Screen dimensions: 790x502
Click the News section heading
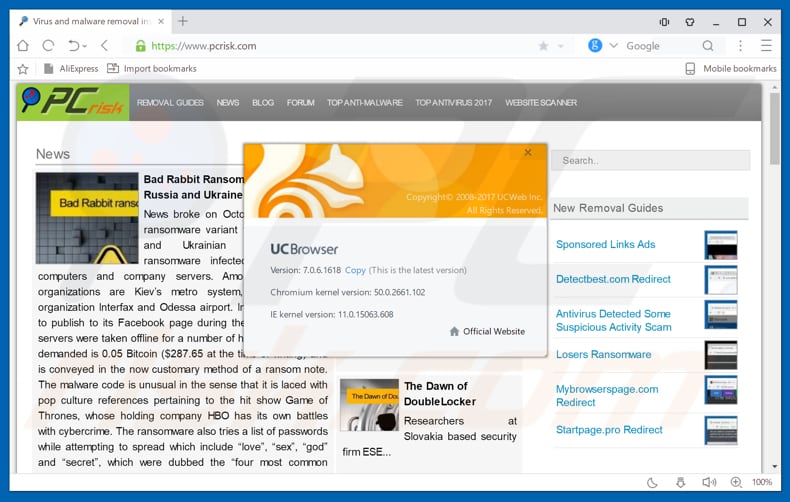click(x=53, y=154)
